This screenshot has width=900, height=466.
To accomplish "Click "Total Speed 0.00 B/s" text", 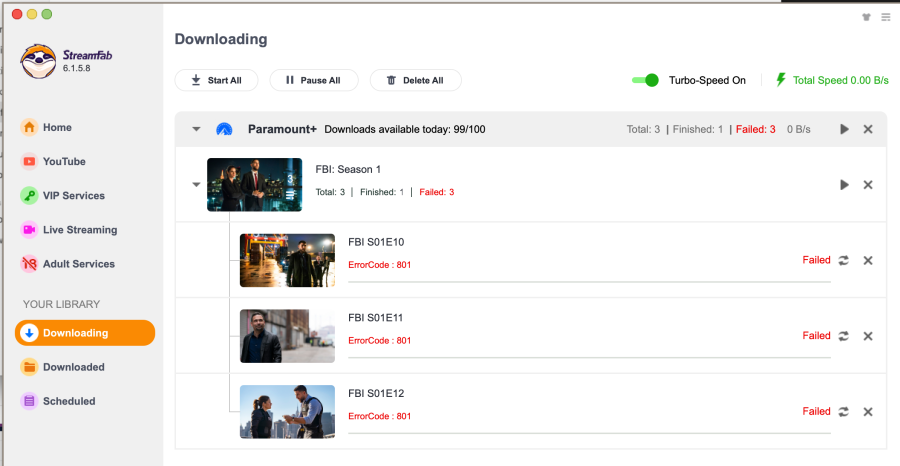I will [x=841, y=80].
